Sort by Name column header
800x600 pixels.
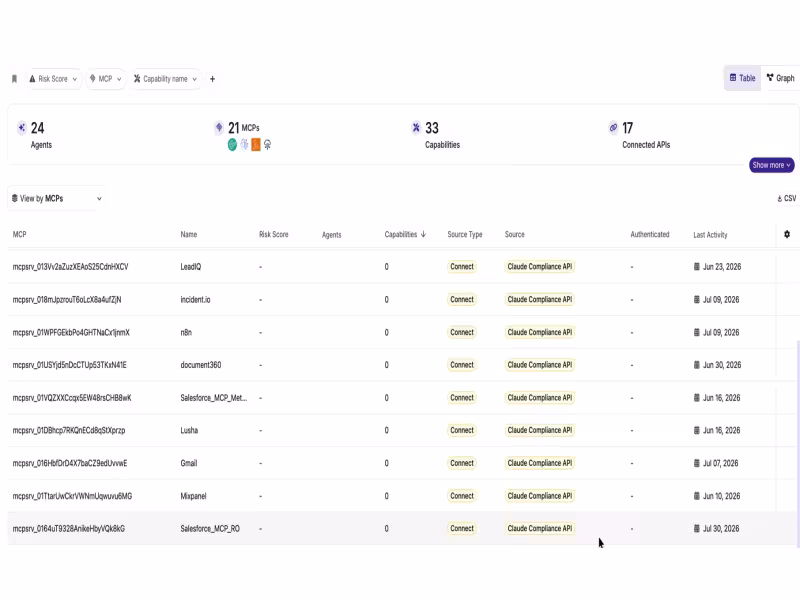click(189, 234)
